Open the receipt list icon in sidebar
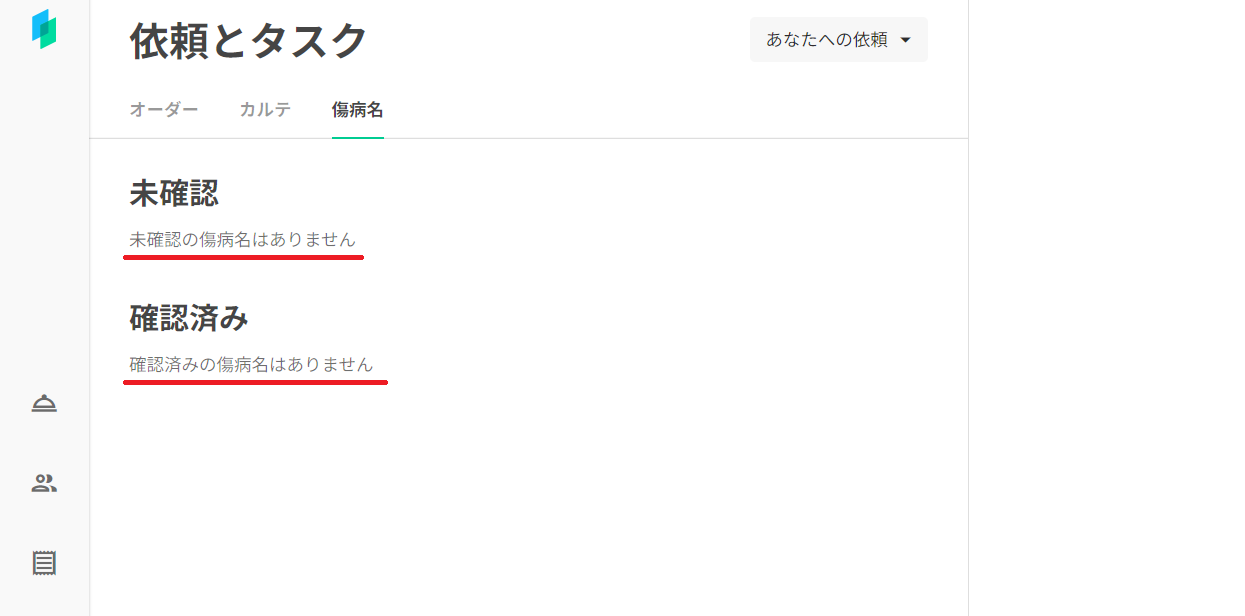This screenshot has width=1245, height=616. click(44, 563)
